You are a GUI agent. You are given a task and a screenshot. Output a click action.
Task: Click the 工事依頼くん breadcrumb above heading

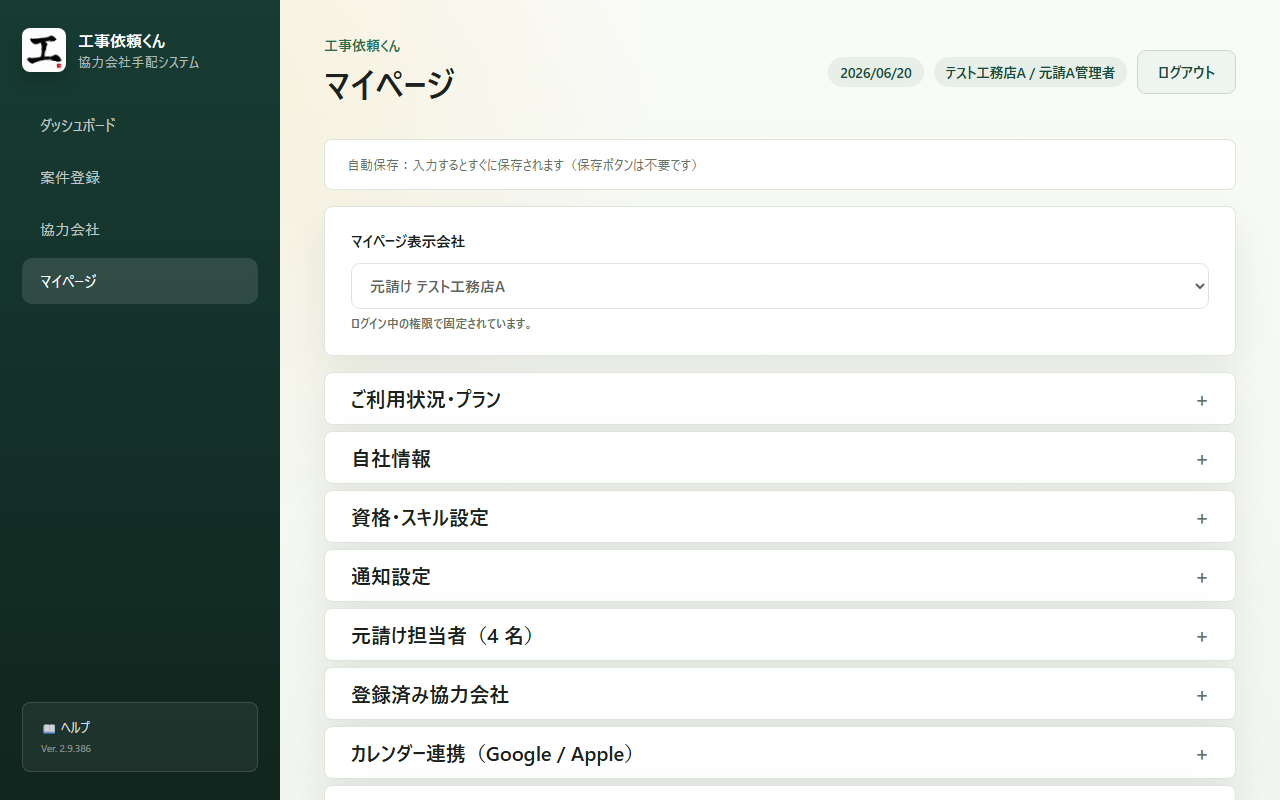point(362,46)
